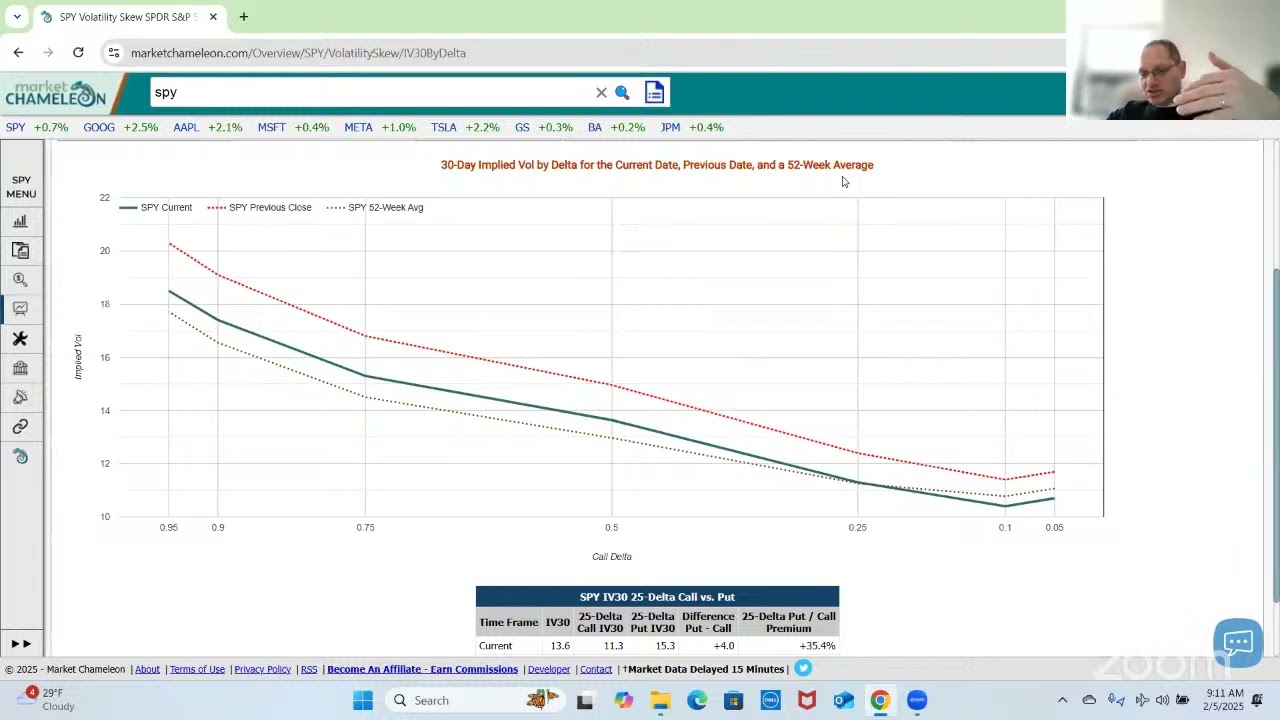Open the MSFT +0.4% ticker link

point(293,127)
